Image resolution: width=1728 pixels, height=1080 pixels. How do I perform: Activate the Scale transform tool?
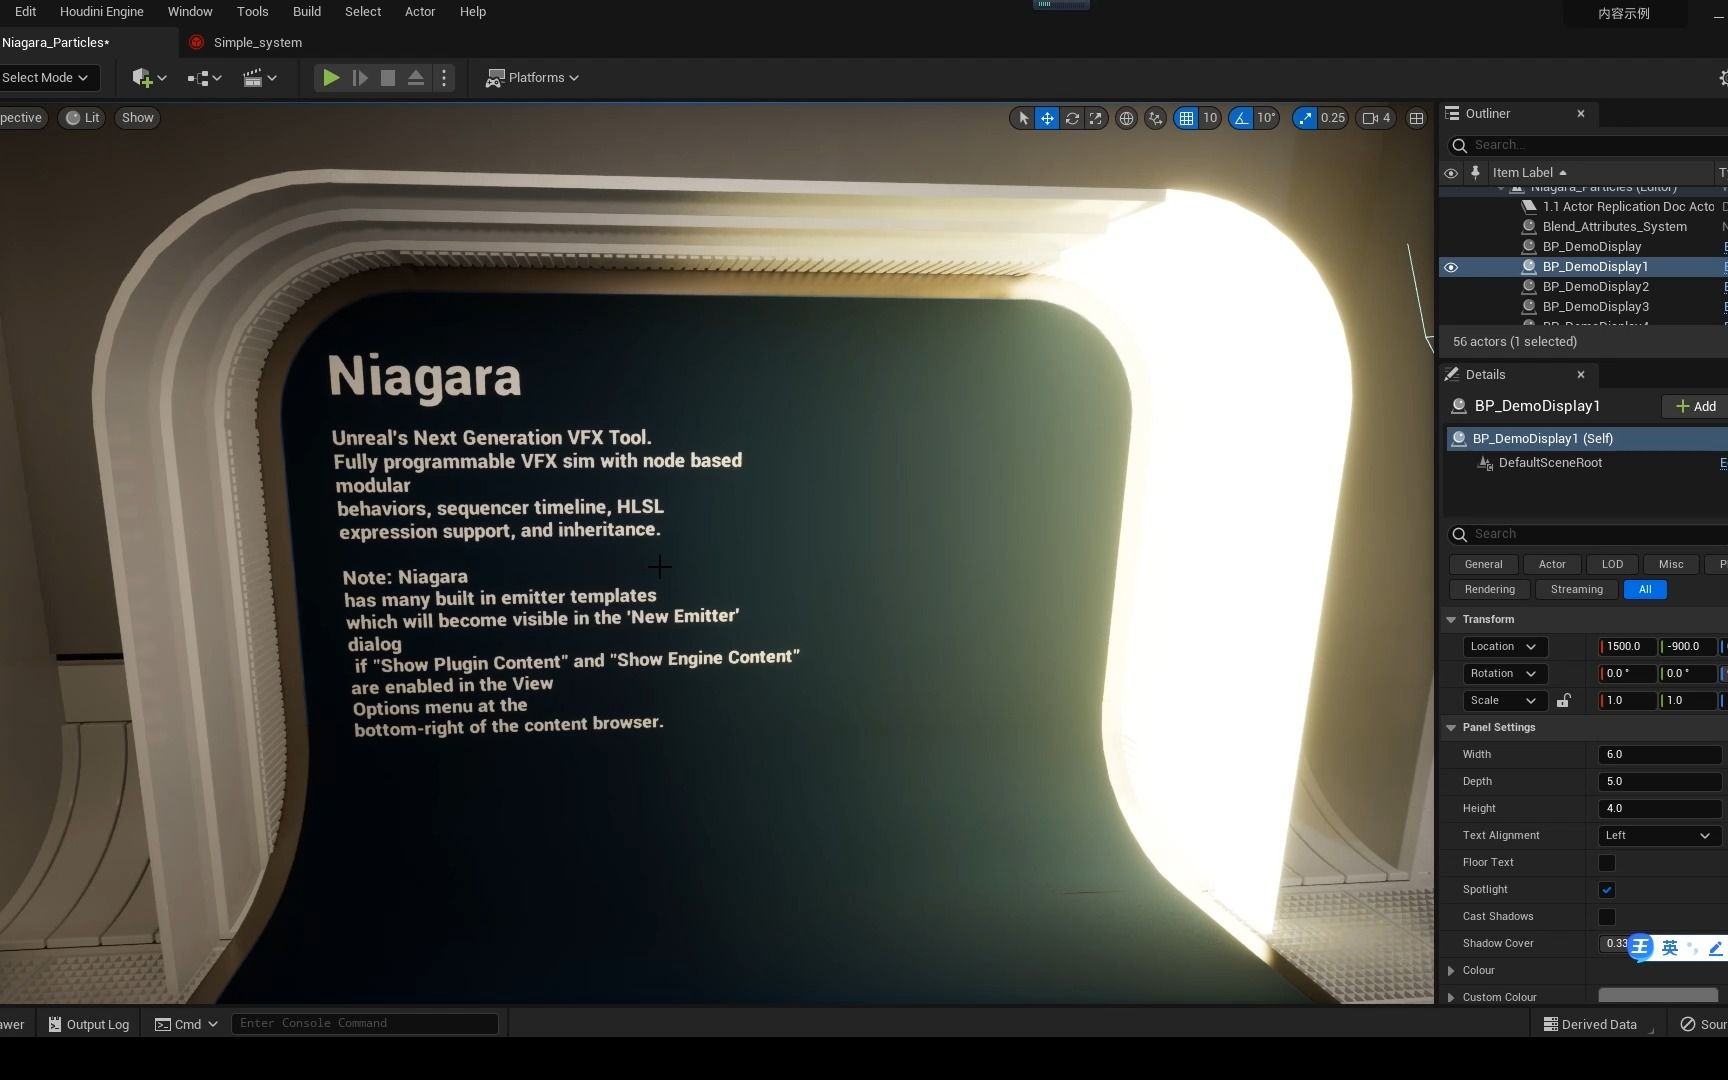click(1095, 118)
